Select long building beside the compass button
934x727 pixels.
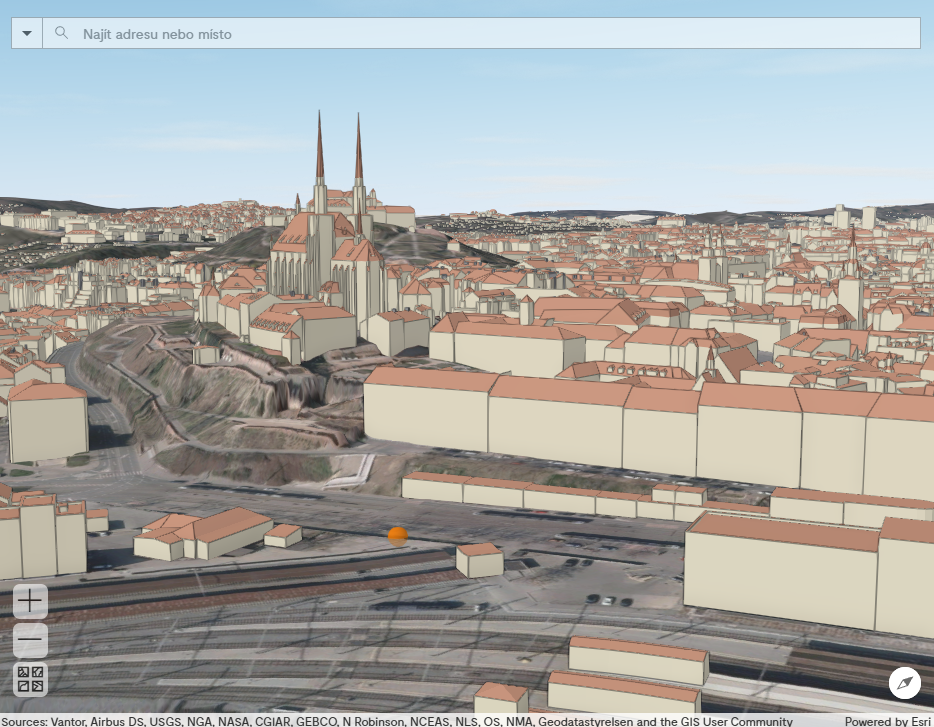click(638, 660)
